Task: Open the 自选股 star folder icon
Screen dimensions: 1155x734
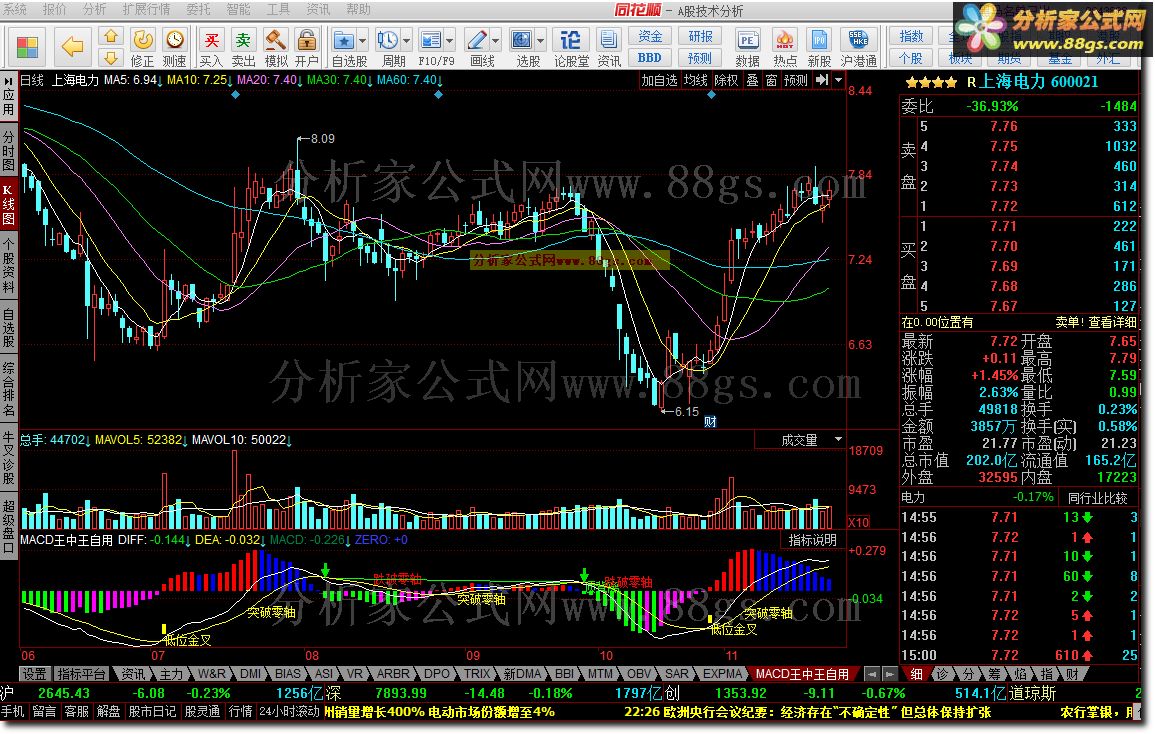Action: click(x=343, y=40)
